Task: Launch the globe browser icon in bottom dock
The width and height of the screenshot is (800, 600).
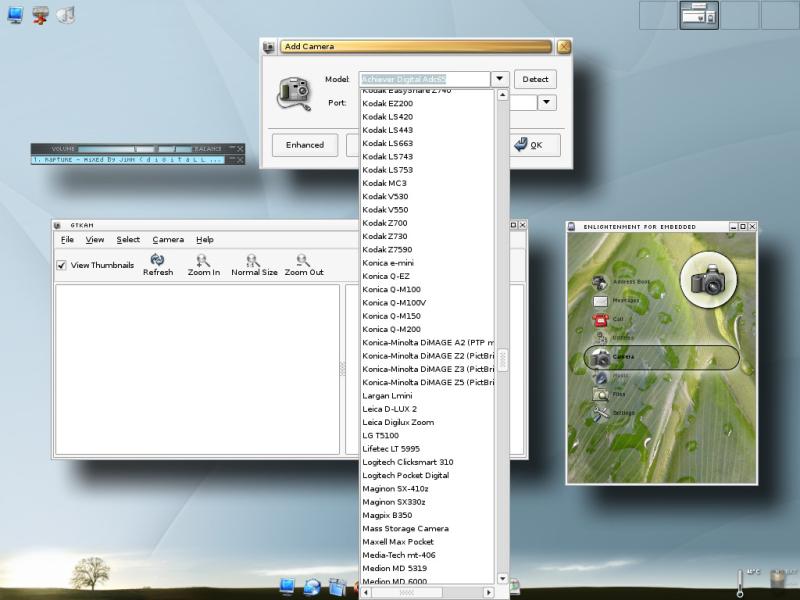Action: click(x=312, y=587)
